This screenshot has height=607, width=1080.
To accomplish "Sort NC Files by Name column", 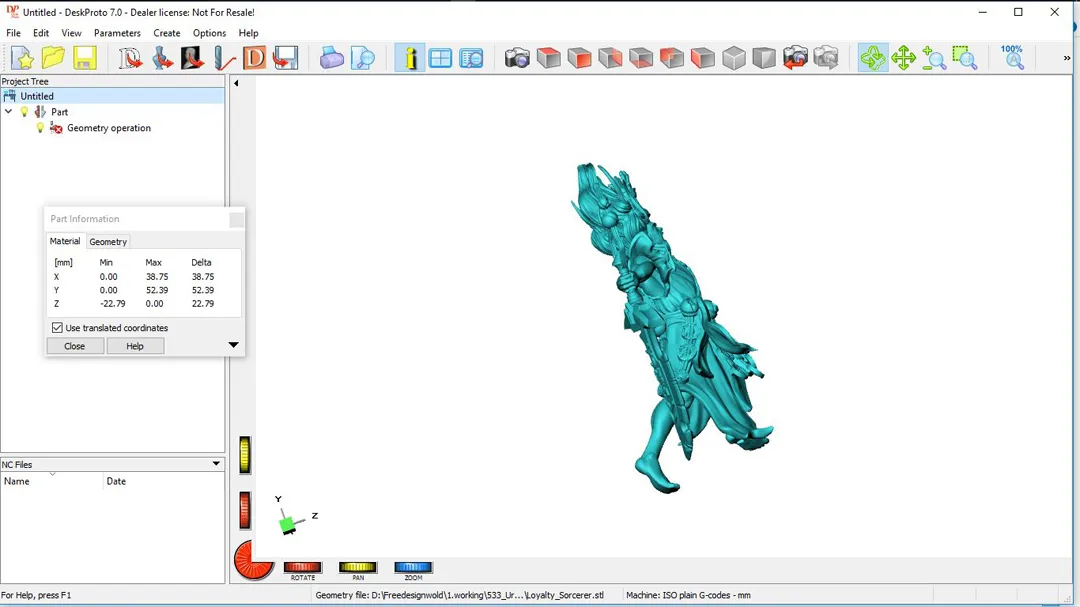I will (x=52, y=481).
